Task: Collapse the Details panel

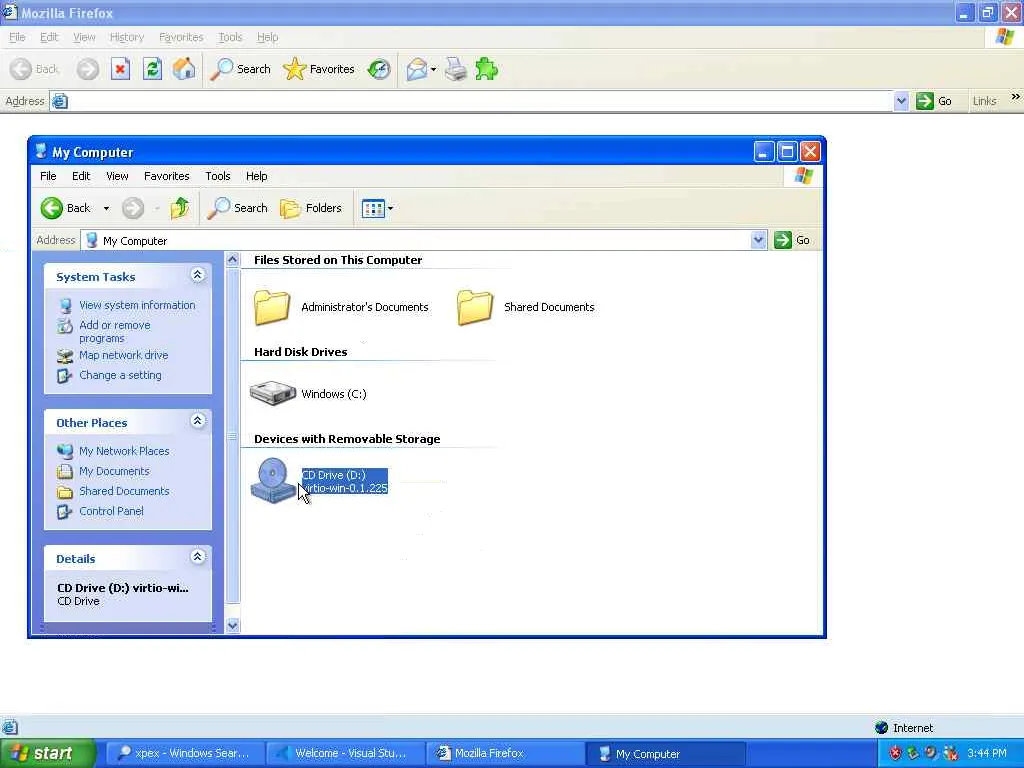Action: pyautogui.click(x=197, y=557)
